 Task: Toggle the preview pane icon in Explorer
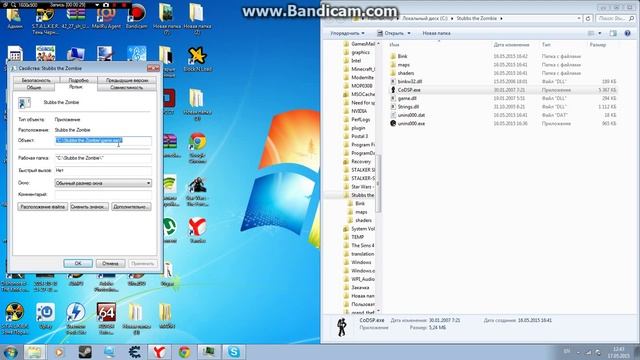pyautogui.click(x=613, y=33)
